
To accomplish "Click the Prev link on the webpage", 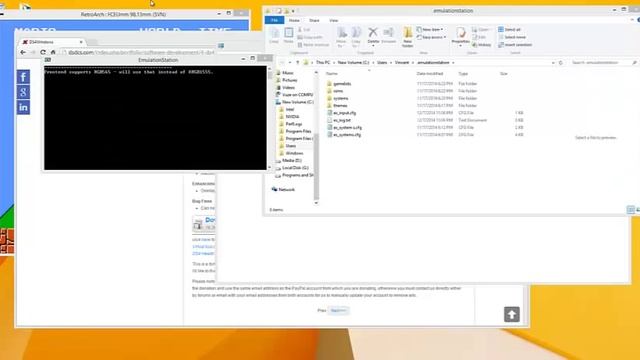I will (x=322, y=311).
